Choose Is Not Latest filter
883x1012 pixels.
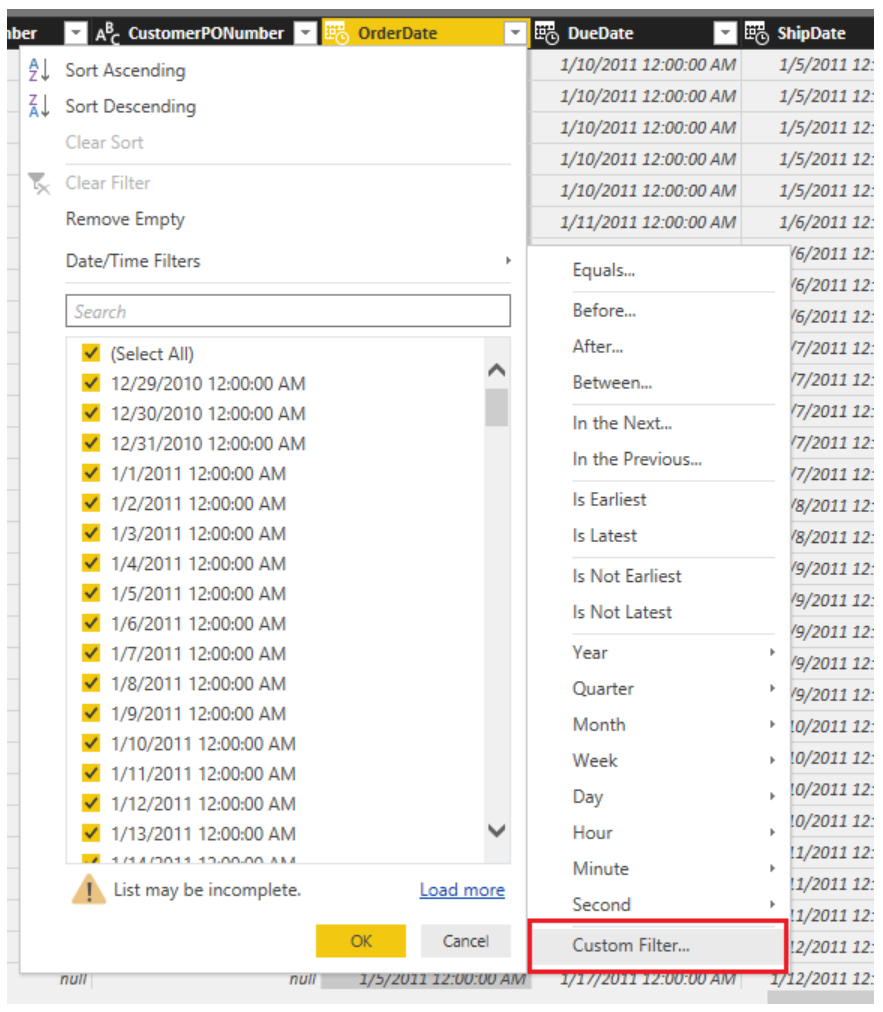(622, 612)
